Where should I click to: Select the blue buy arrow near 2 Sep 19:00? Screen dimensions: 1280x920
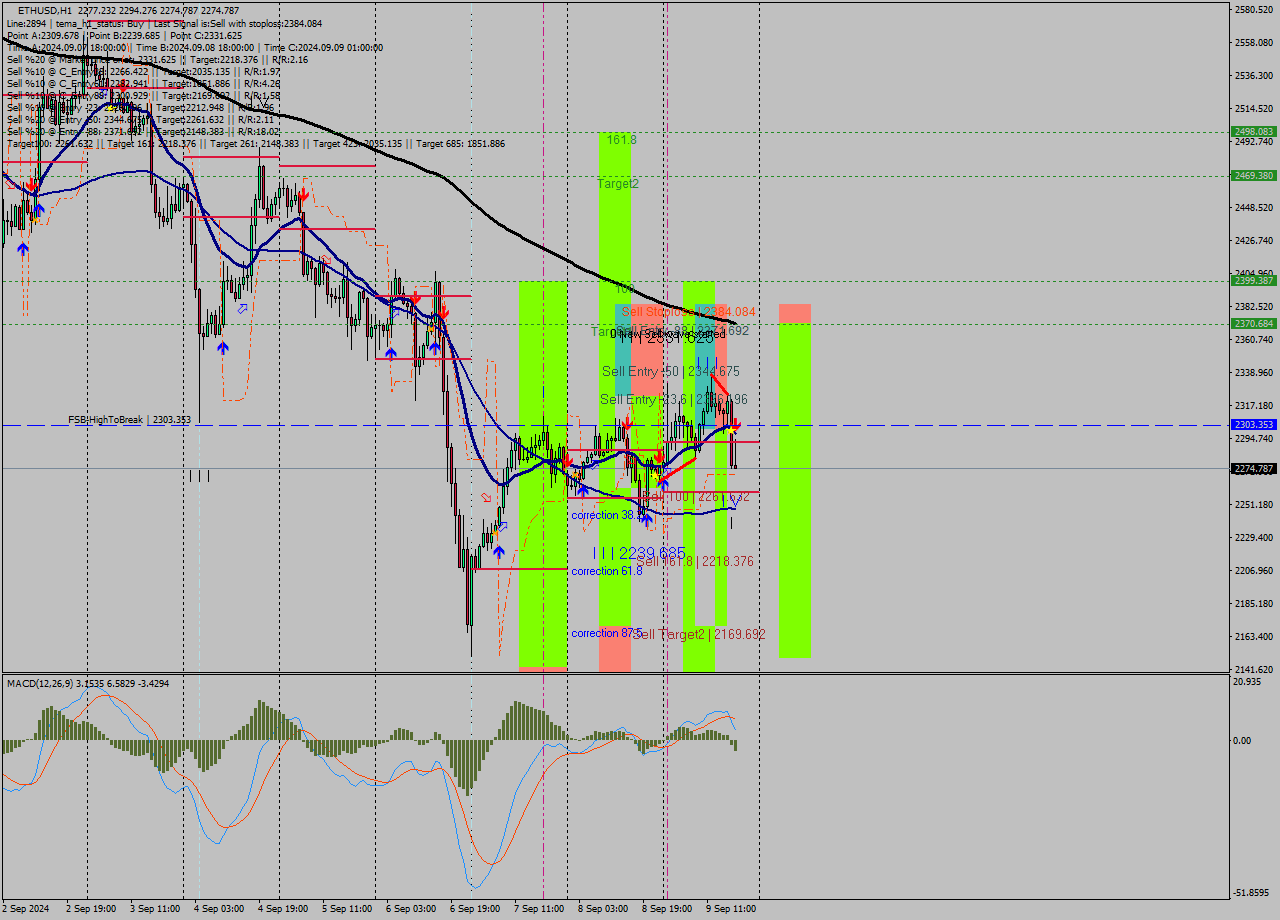37,210
